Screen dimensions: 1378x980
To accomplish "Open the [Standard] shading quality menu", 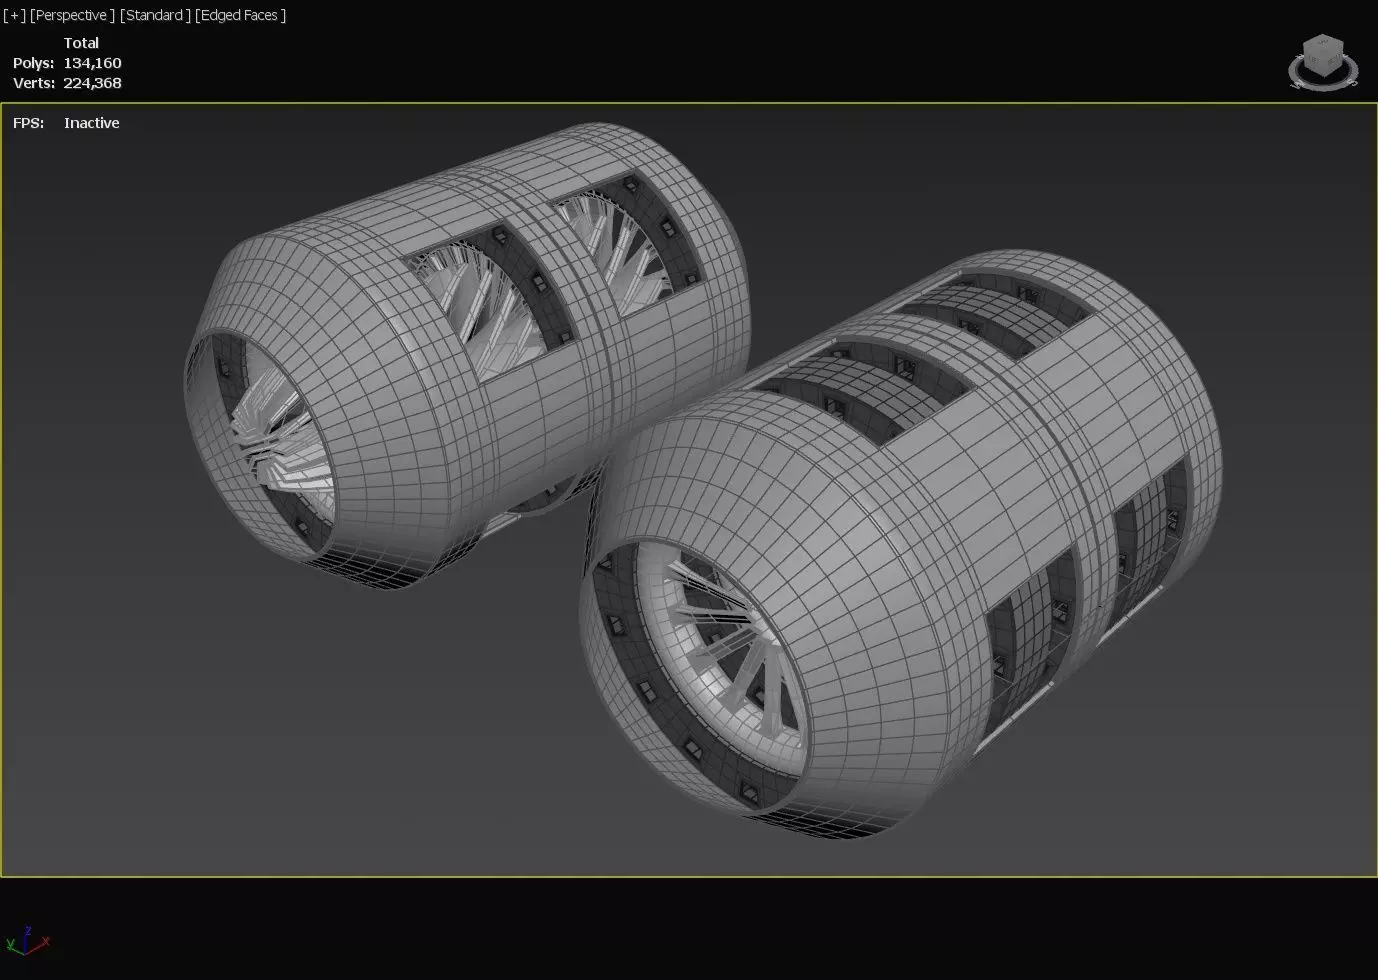I will [155, 15].
